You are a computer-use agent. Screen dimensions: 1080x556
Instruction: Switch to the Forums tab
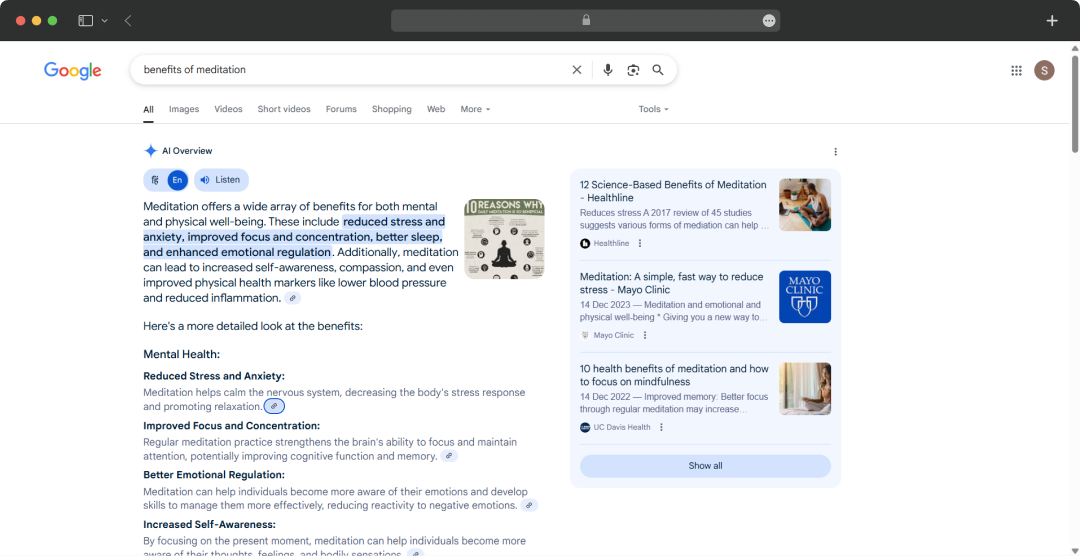tap(341, 109)
